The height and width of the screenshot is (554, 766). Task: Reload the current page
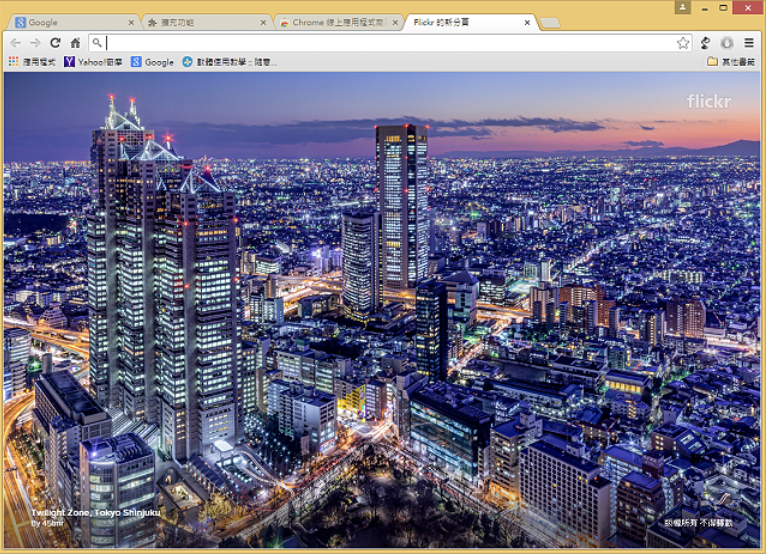[55, 43]
